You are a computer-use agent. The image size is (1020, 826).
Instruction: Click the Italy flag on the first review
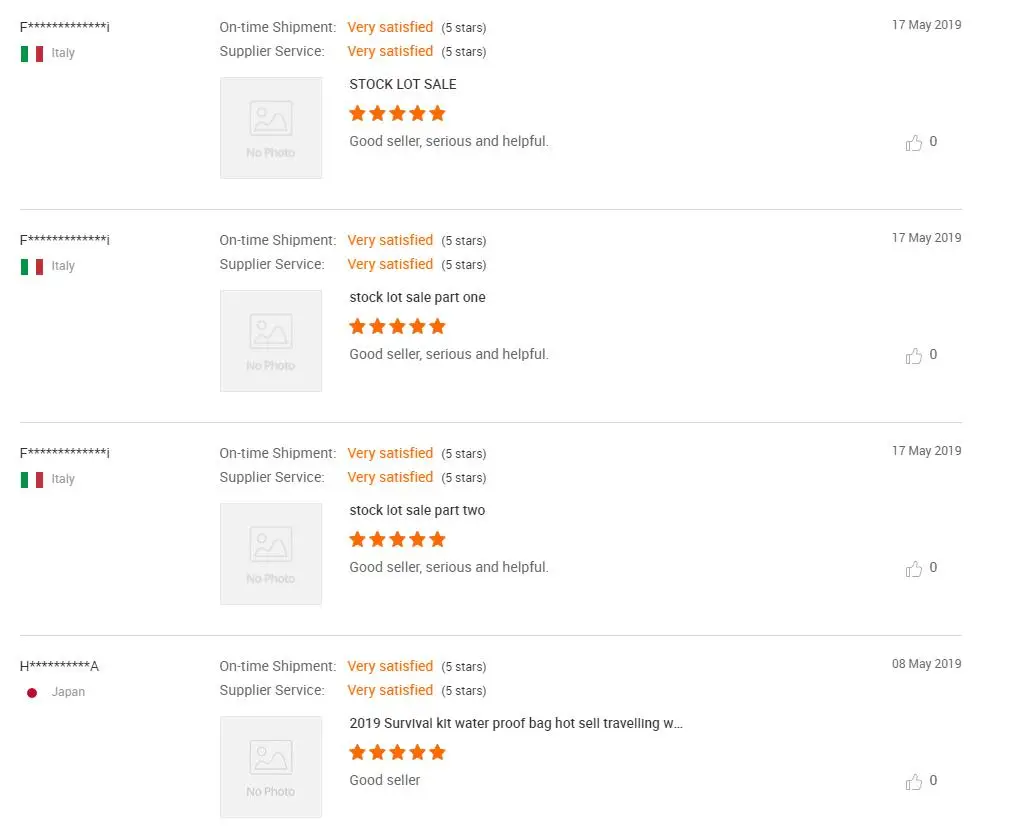coord(32,53)
